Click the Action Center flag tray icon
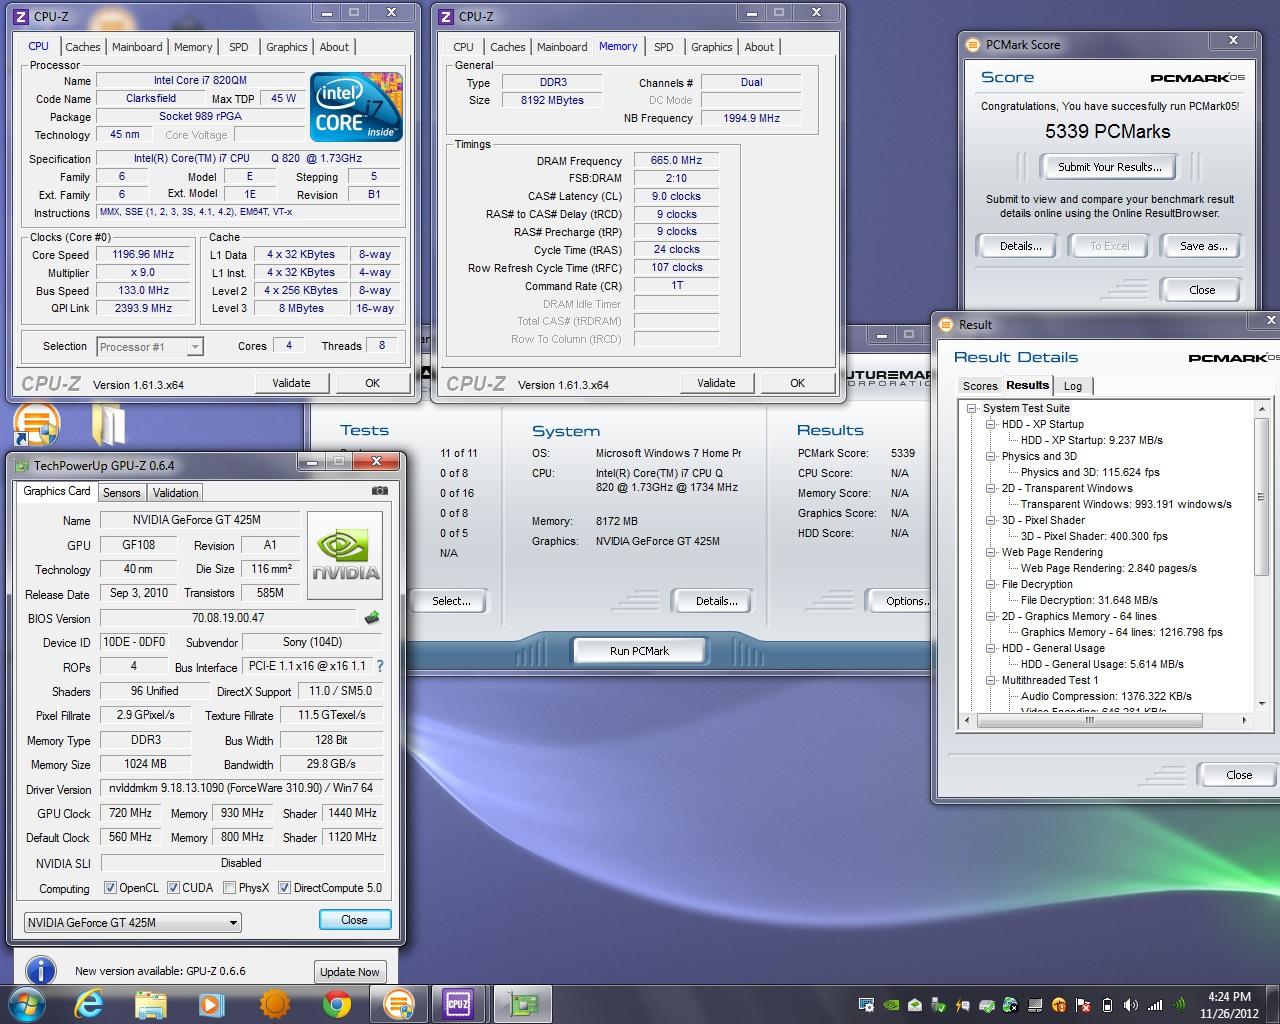The image size is (1280, 1024). click(1083, 1005)
